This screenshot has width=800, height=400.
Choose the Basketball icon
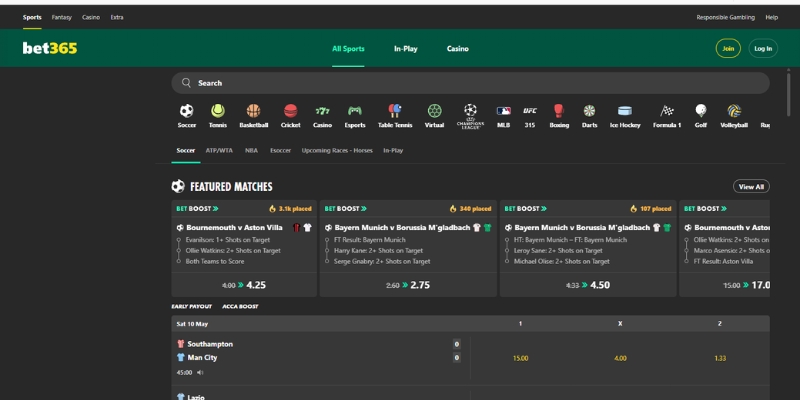click(x=254, y=111)
